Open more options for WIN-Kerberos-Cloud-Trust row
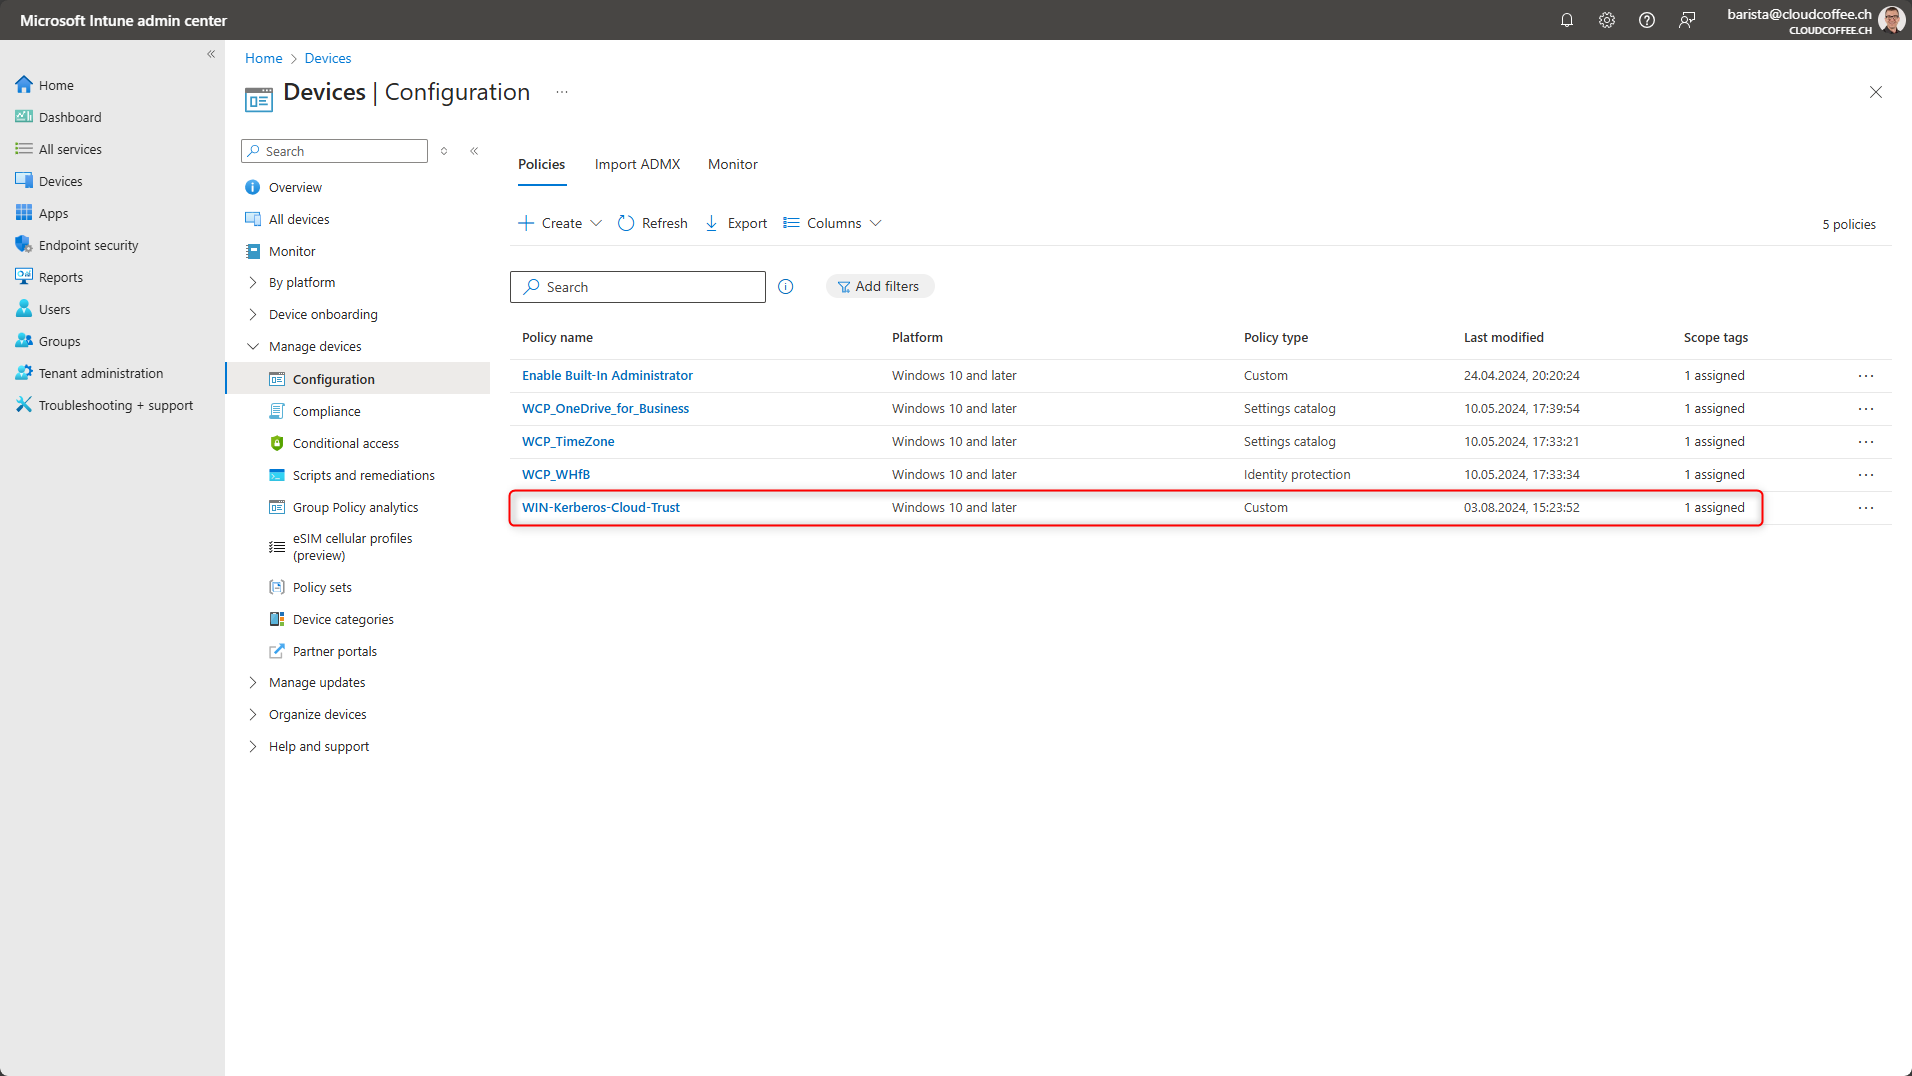The height and width of the screenshot is (1076, 1912). [x=1866, y=508]
